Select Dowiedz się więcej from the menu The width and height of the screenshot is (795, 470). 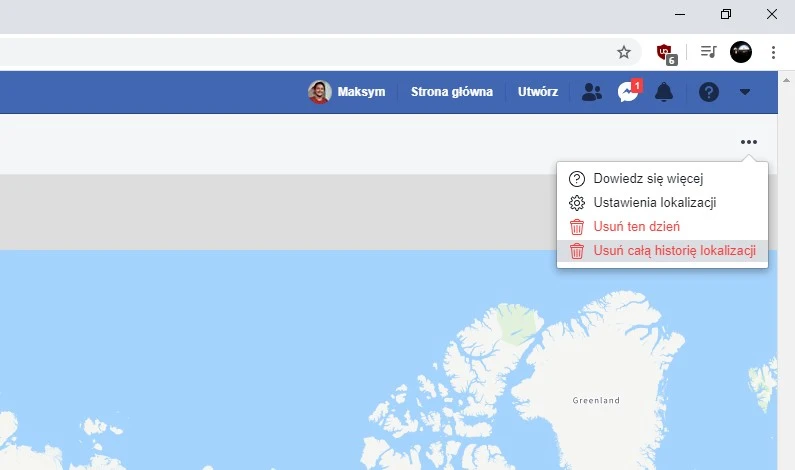coord(648,179)
